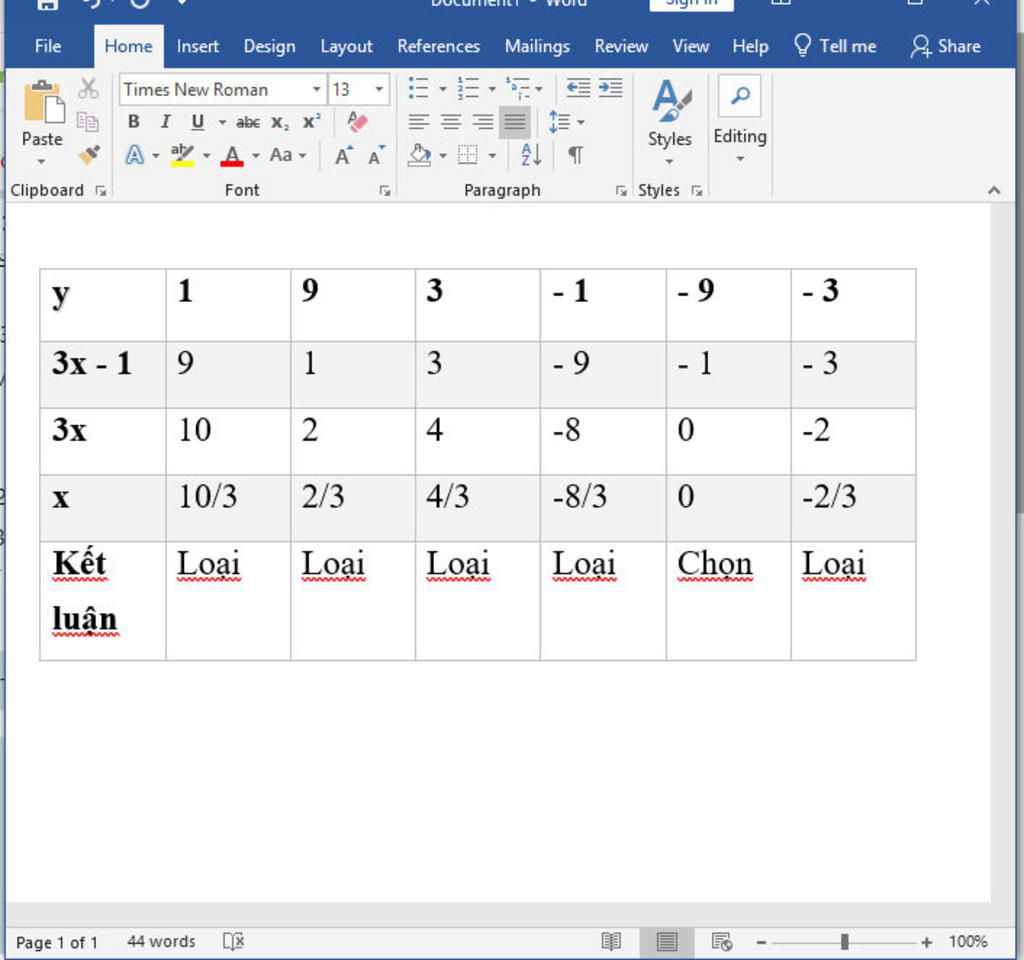Increase paragraph indent
This screenshot has width=1024, height=960.
coord(611,88)
